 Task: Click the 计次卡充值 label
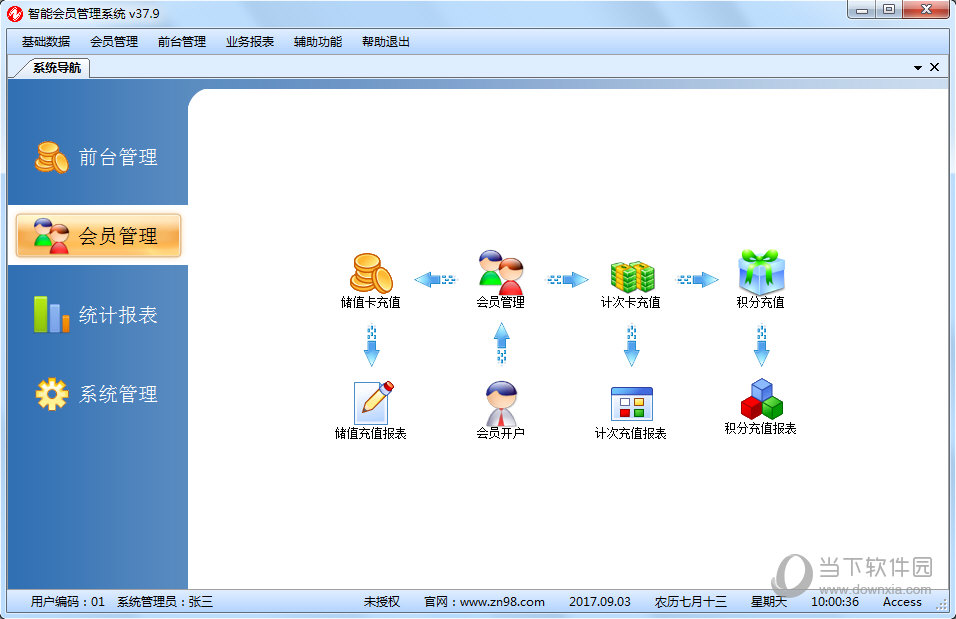click(631, 302)
